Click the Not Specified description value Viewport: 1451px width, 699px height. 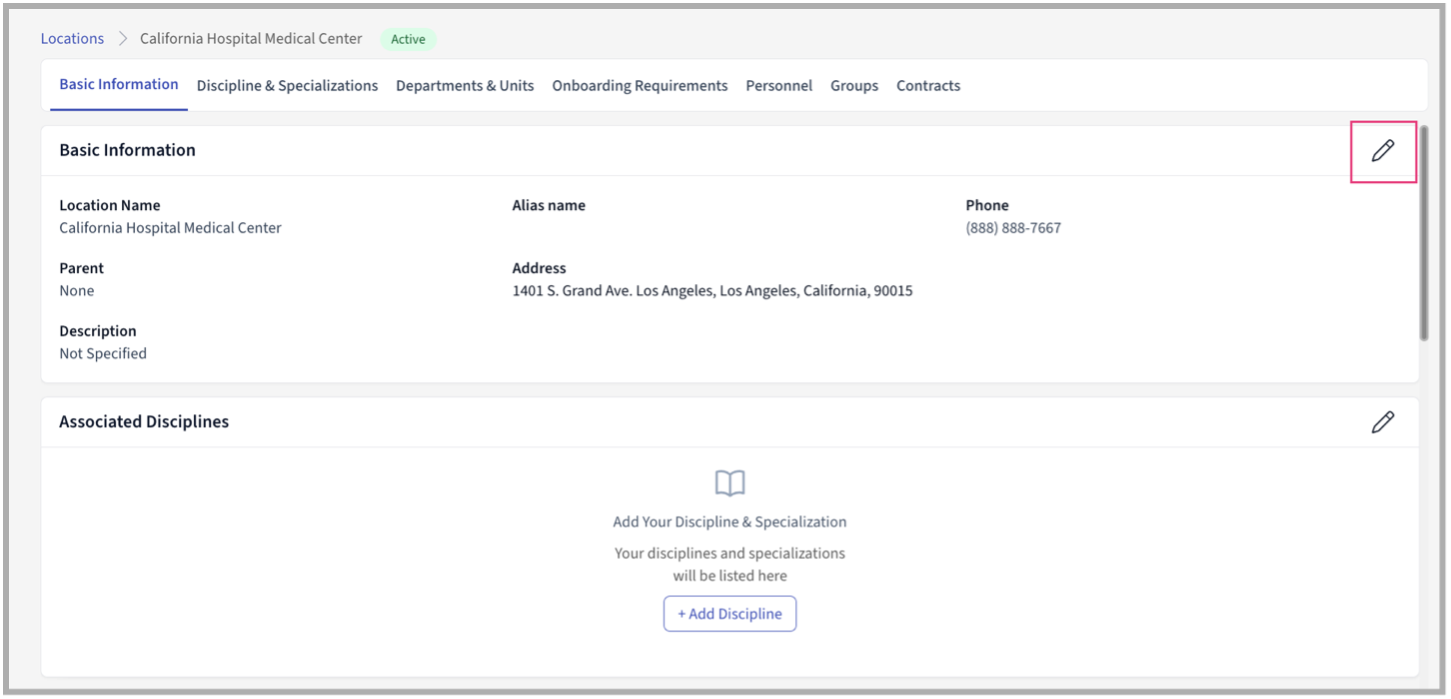(x=103, y=354)
